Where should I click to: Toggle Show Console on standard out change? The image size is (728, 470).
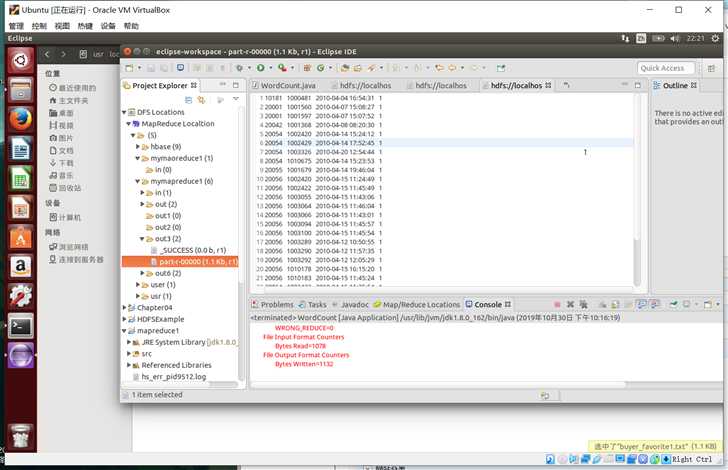pos(642,304)
